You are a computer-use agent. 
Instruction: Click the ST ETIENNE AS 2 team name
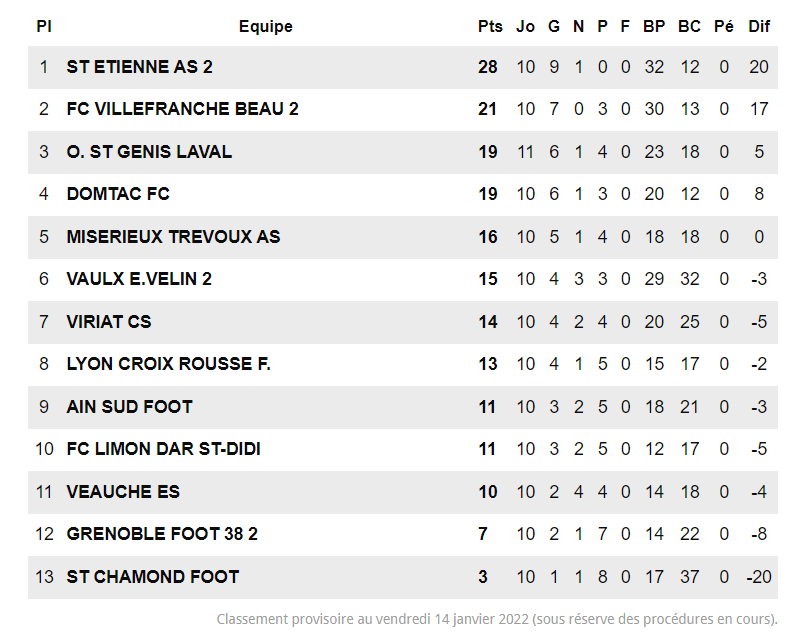click(139, 67)
